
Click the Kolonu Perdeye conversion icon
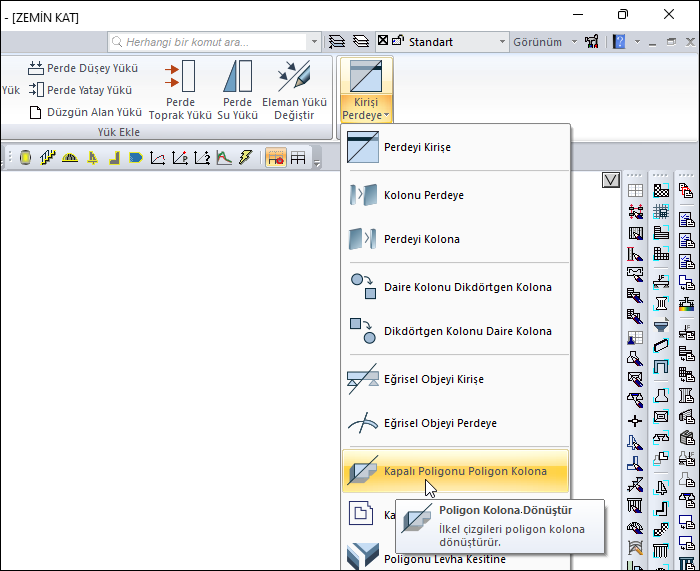point(361,195)
